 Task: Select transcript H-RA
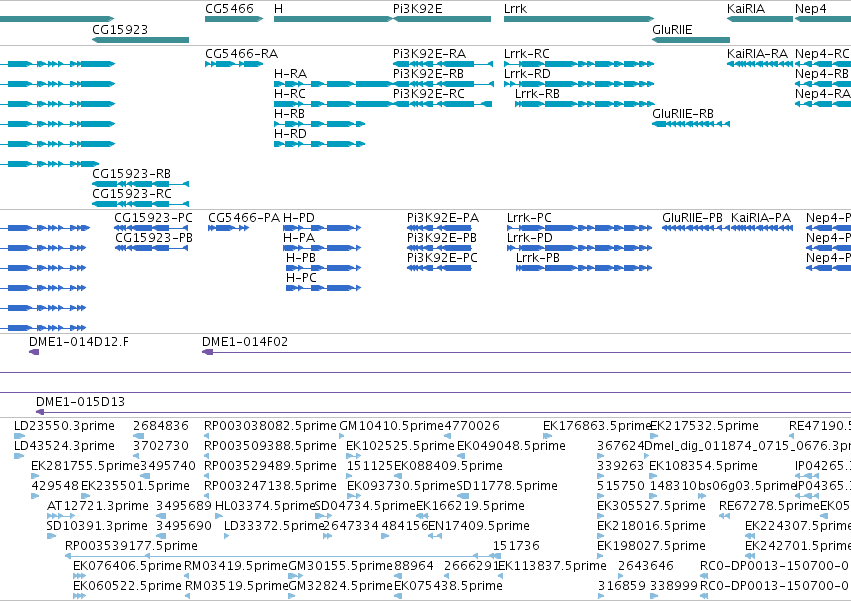coord(333,84)
